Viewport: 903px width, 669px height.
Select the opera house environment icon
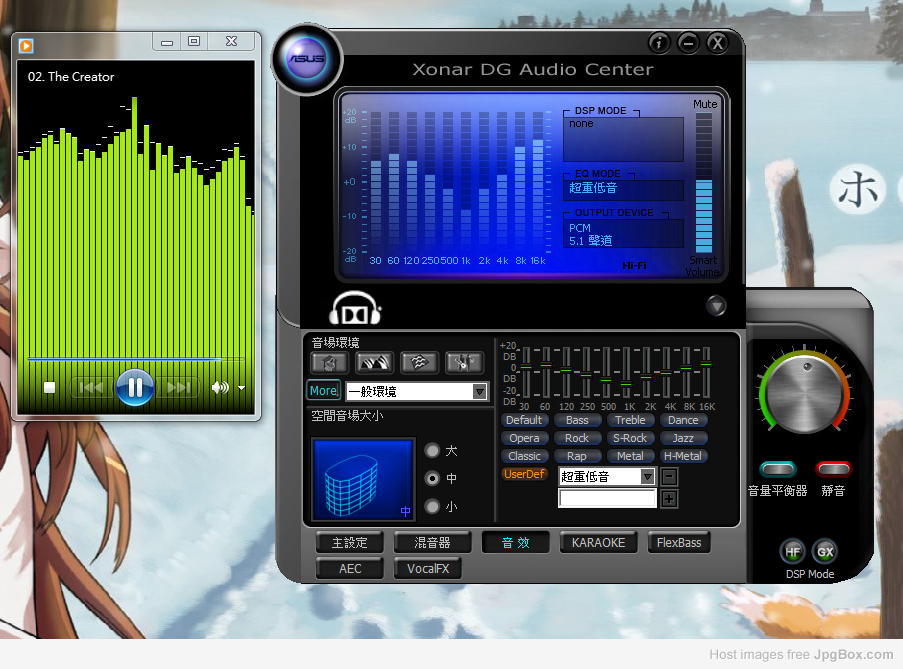[x=374, y=363]
